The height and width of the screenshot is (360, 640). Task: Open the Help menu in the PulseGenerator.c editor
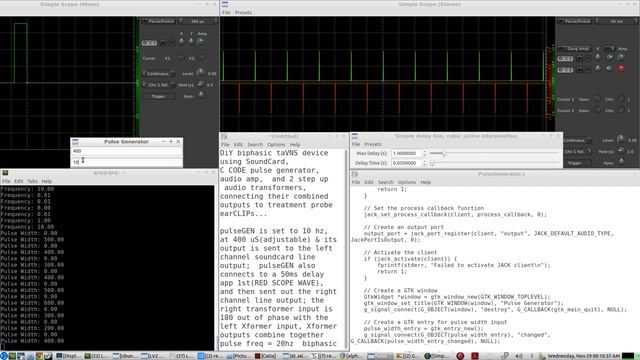pos(426,182)
